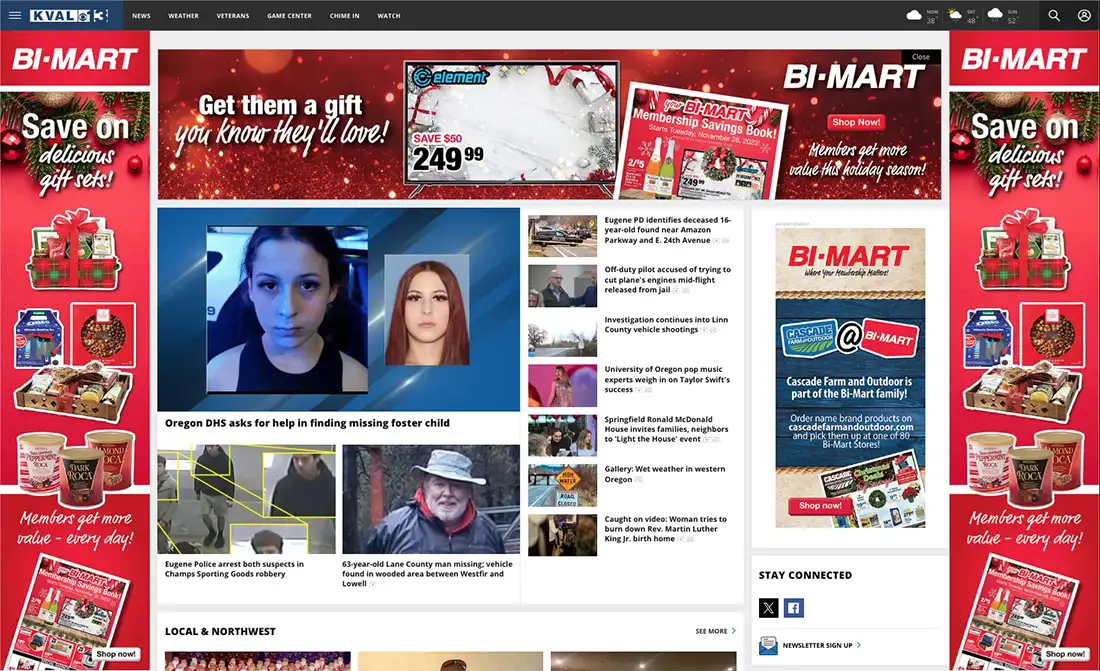The image size is (1100, 671).
Task: Click the KVAL 13 logo
Action: click(69, 15)
